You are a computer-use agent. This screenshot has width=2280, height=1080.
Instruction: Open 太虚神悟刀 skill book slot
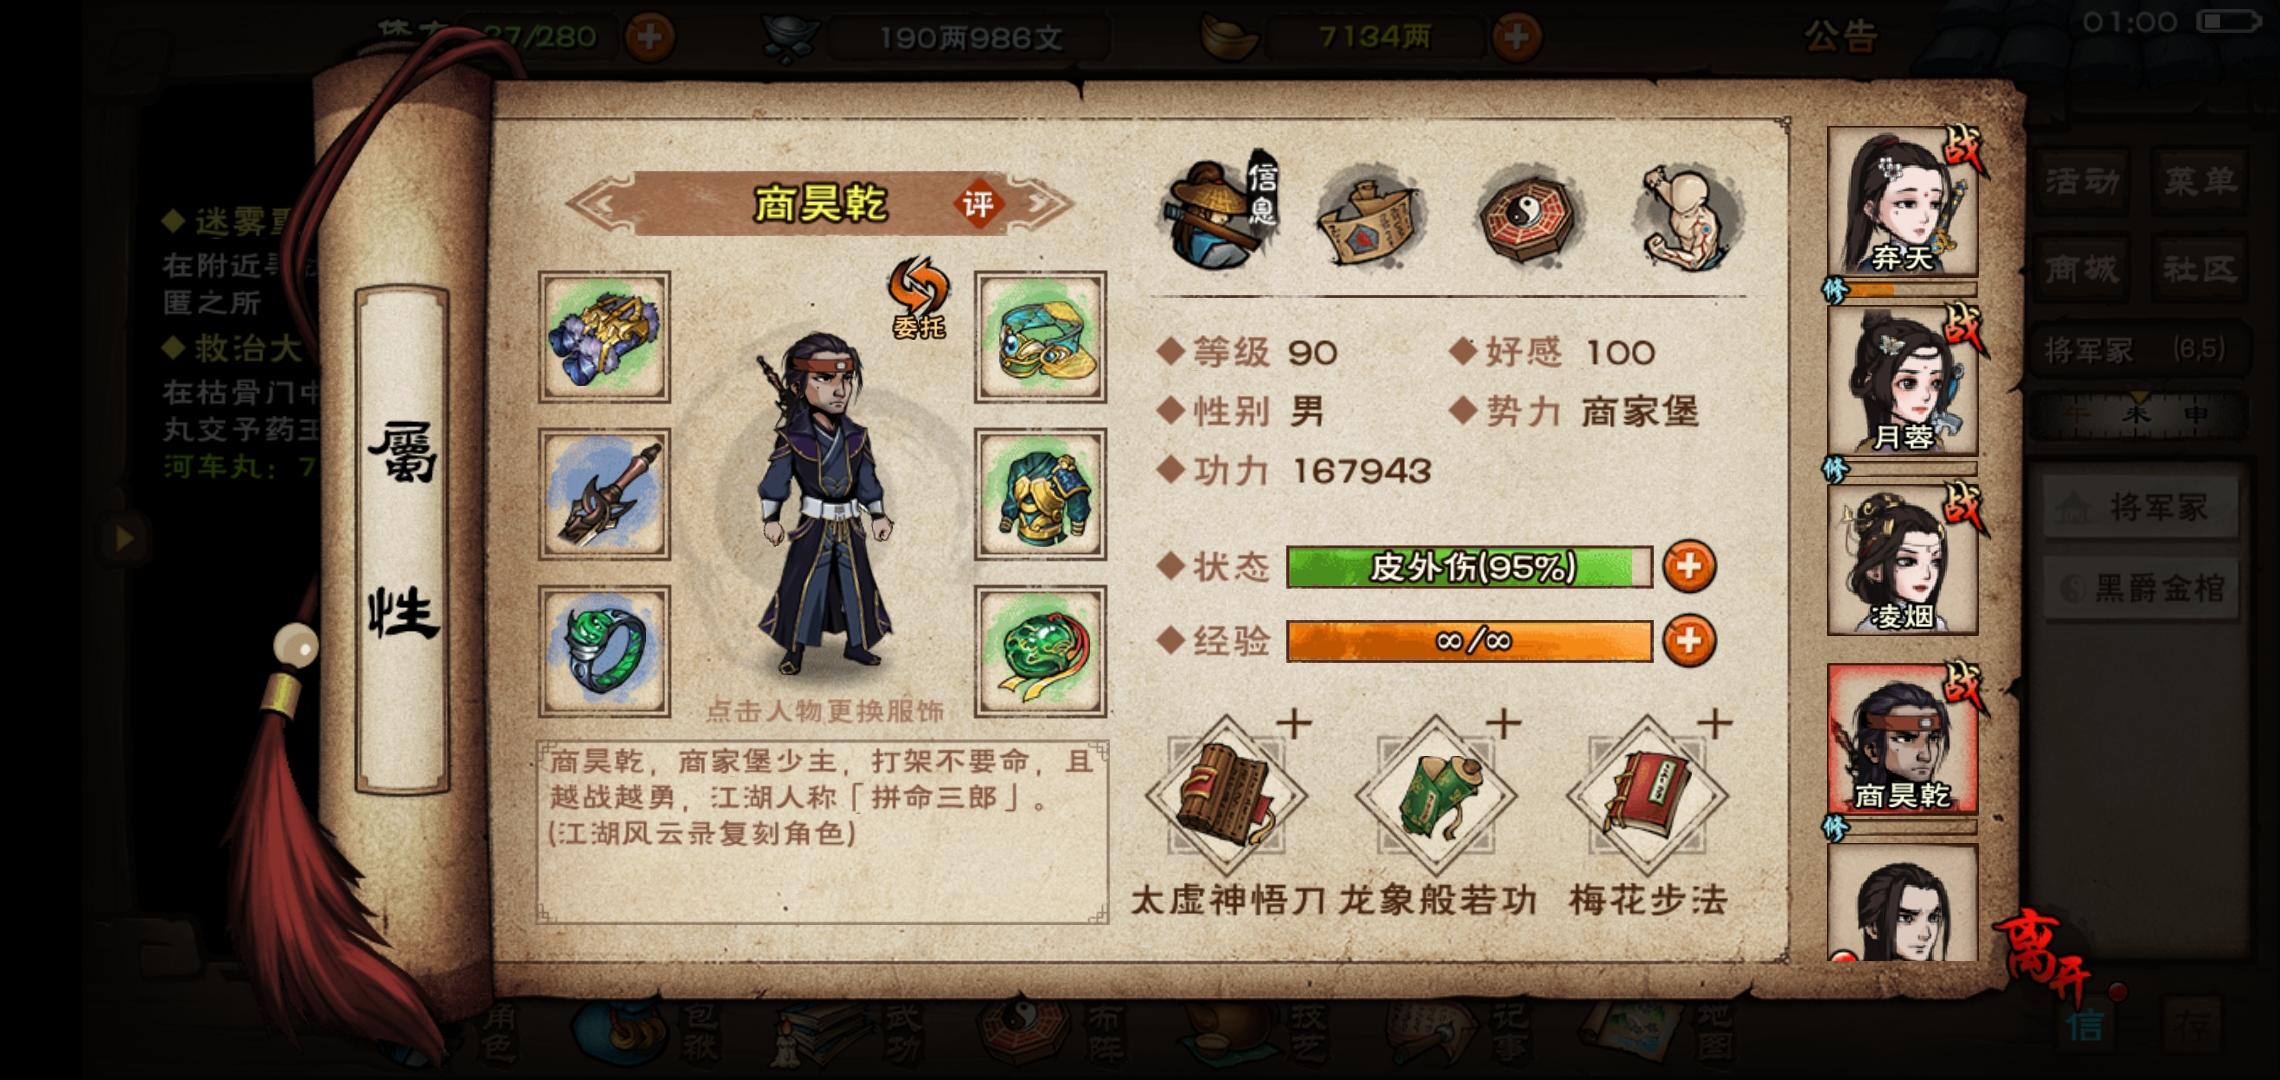(1226, 797)
